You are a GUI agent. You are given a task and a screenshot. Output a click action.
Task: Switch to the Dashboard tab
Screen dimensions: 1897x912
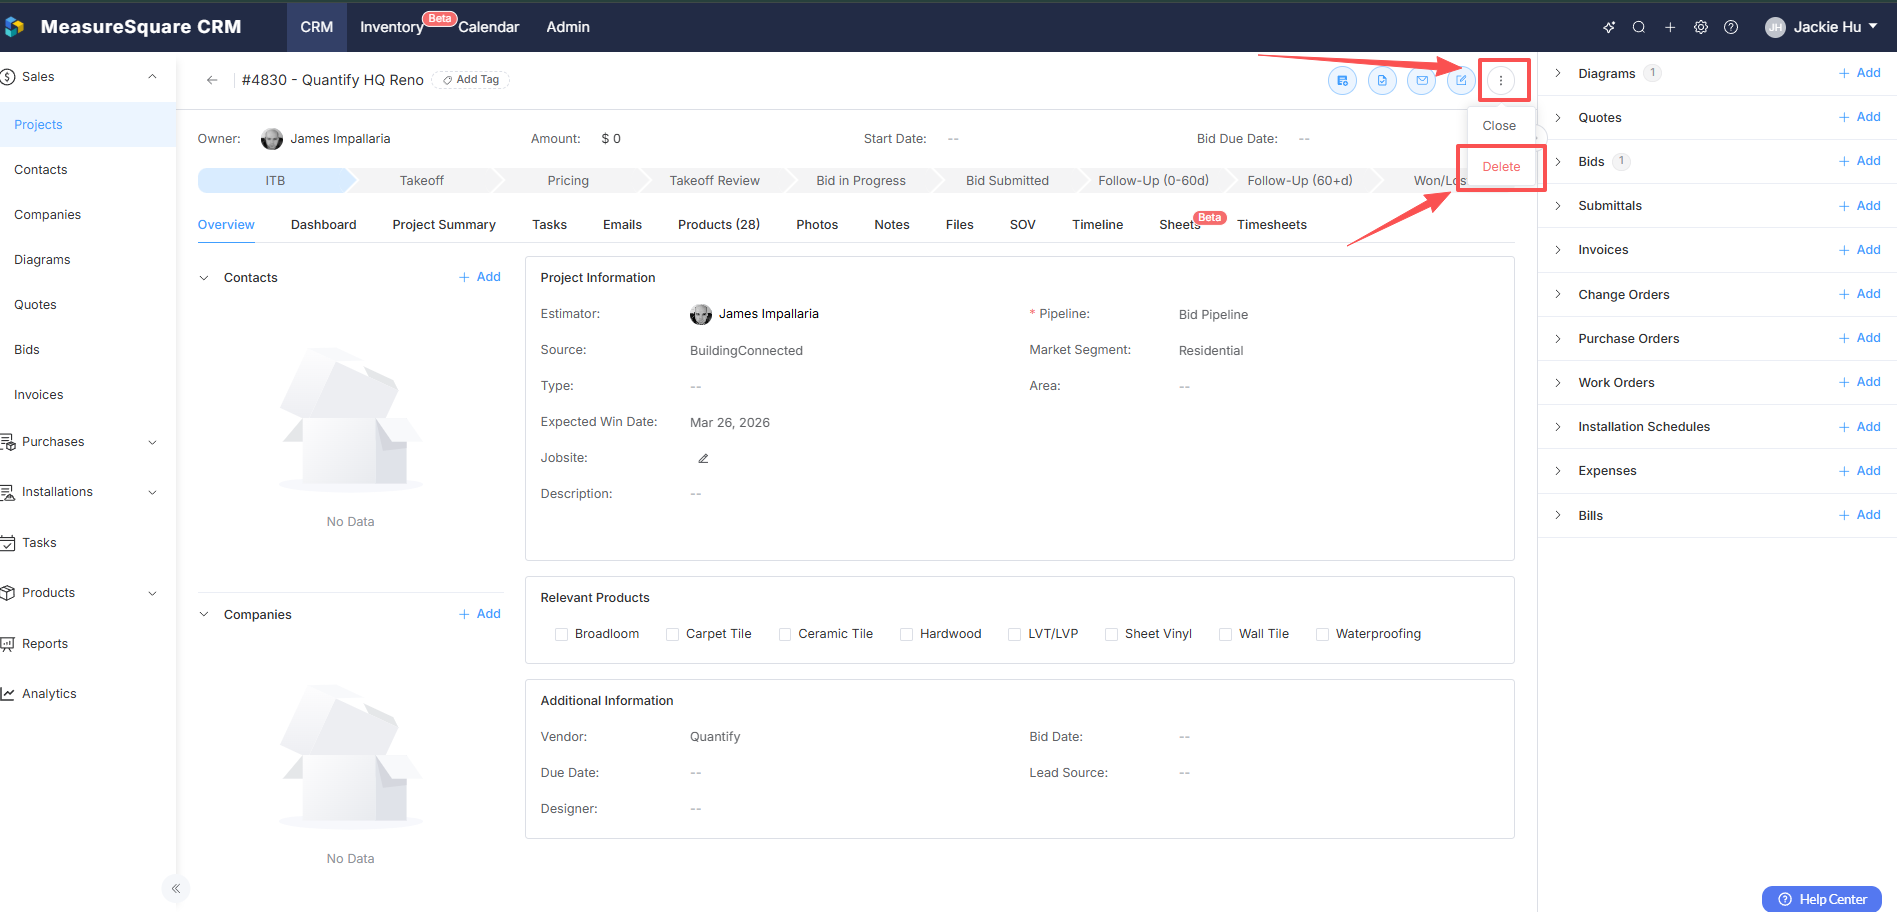tap(323, 225)
